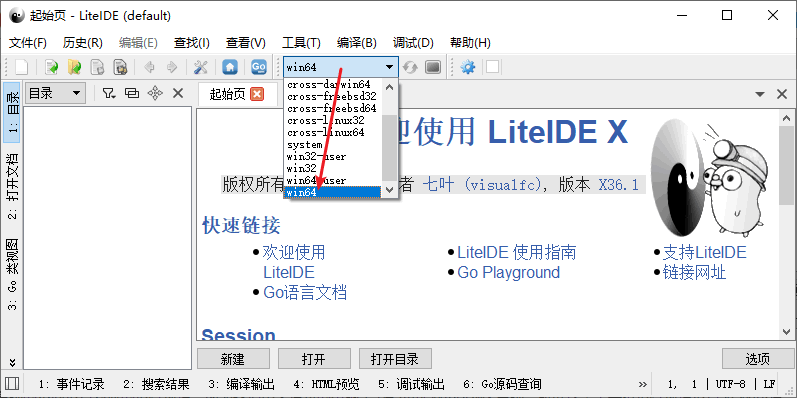Toggle the 3: Go 类视图 side tab
The height and width of the screenshot is (398, 797).
pos(13,274)
